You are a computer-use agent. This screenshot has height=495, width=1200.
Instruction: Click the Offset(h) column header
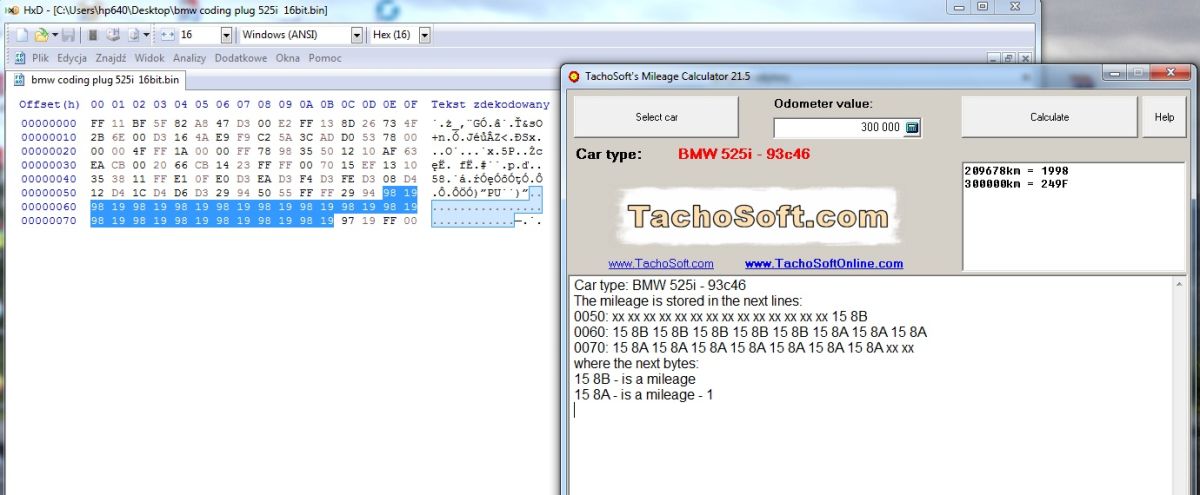click(49, 104)
